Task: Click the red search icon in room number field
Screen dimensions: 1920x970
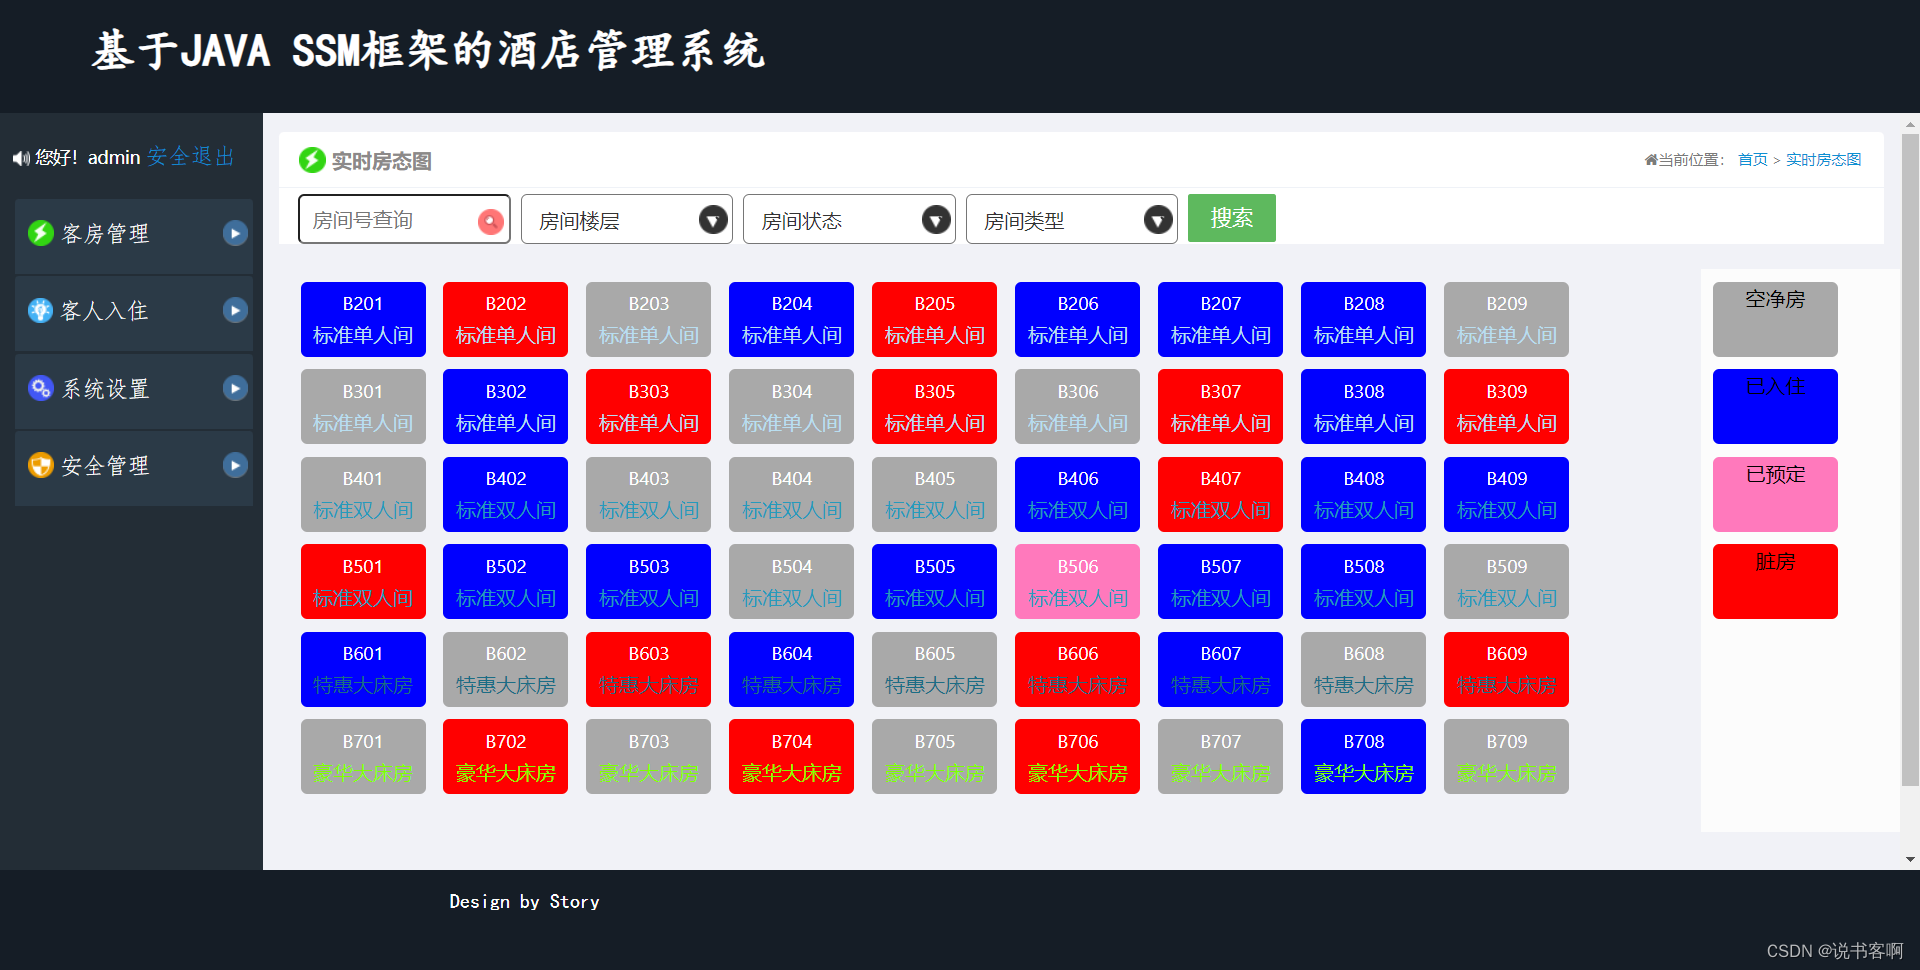Action: 490,221
